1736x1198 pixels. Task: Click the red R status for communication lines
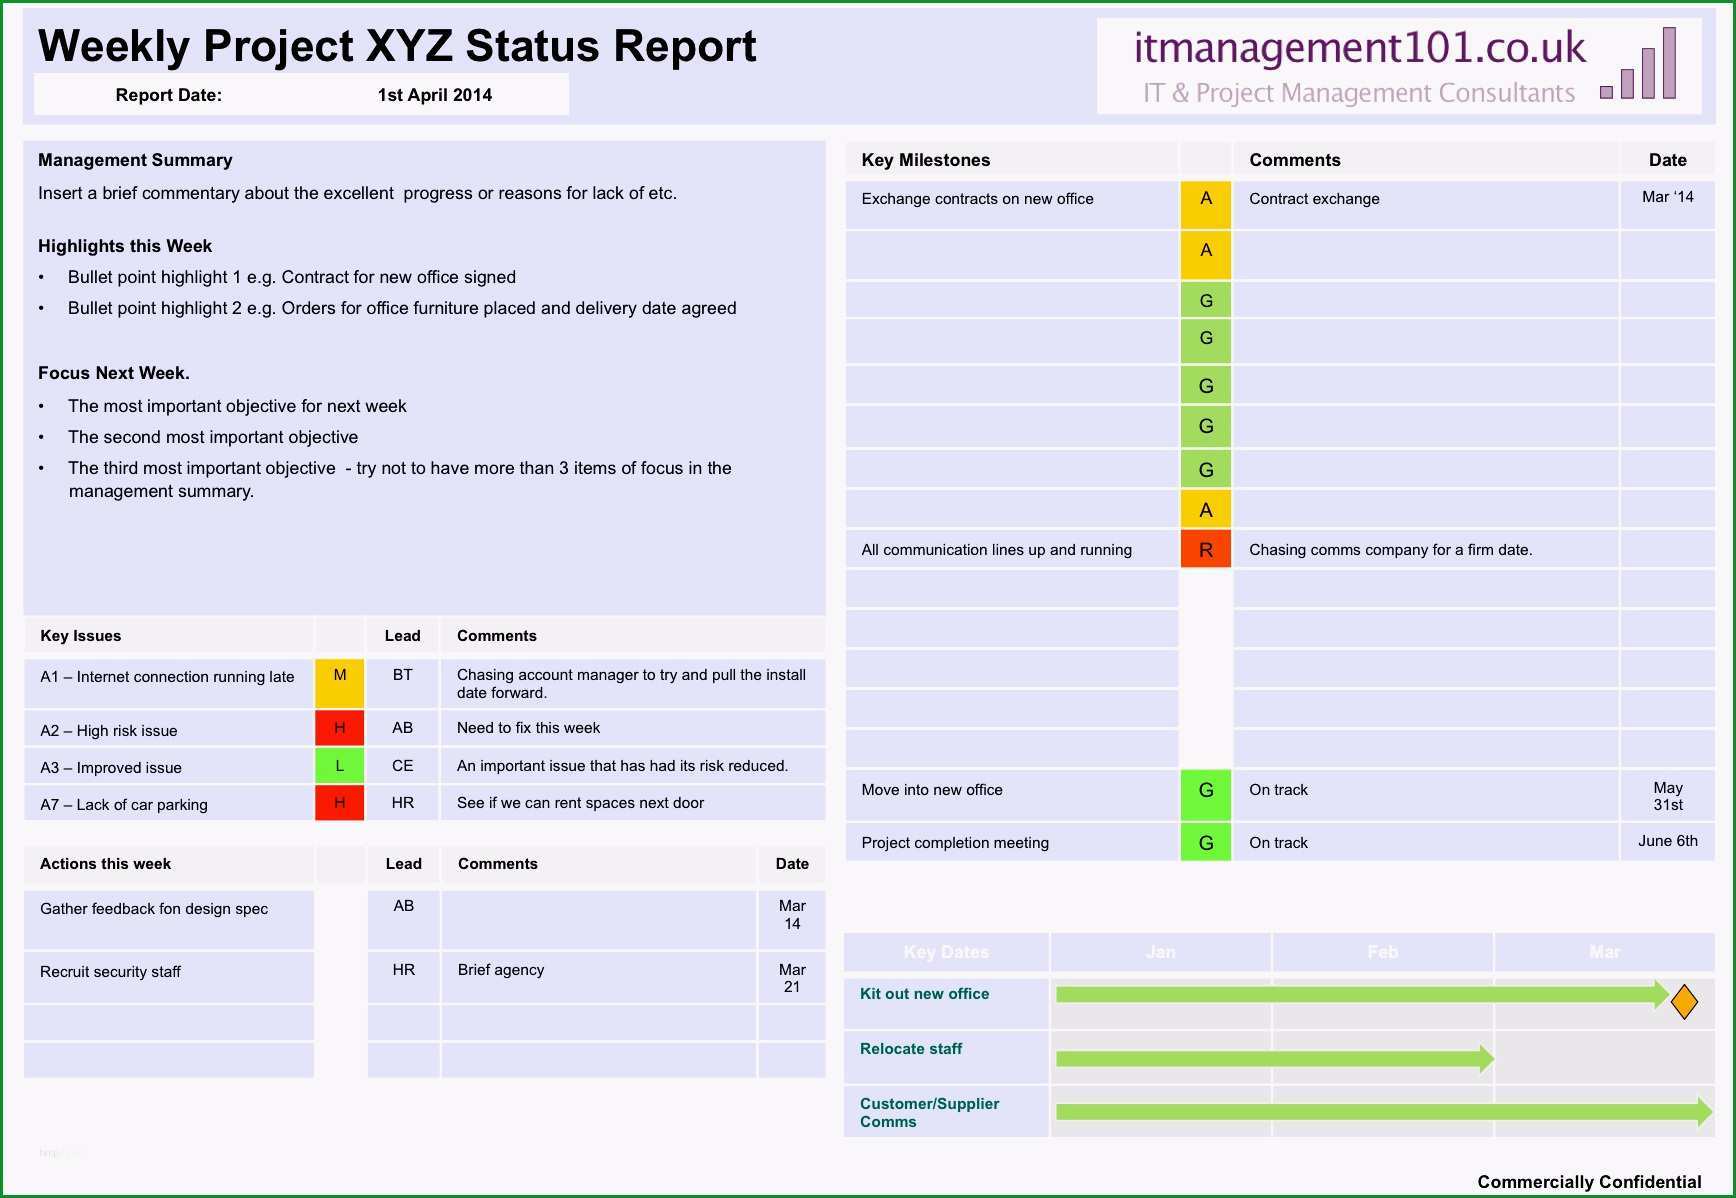click(x=1206, y=549)
